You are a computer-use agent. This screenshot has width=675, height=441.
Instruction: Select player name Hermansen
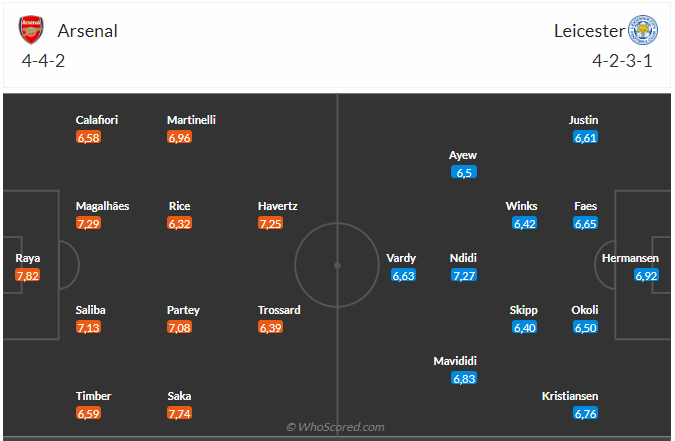(x=631, y=258)
